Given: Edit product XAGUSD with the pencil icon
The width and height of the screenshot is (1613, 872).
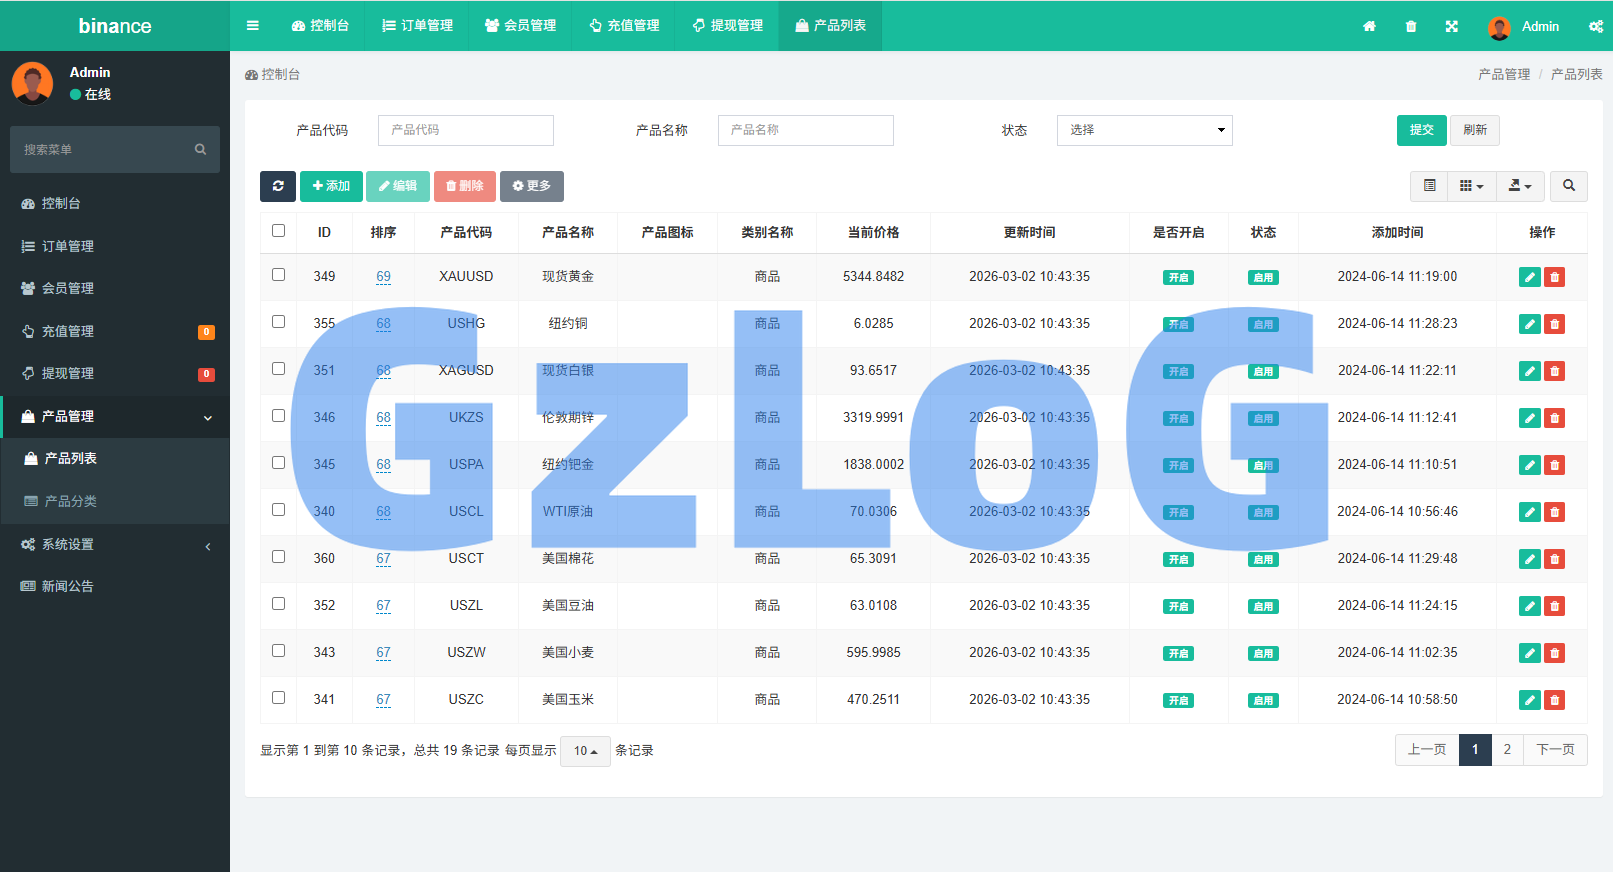Looking at the screenshot, I should pos(1529,371).
